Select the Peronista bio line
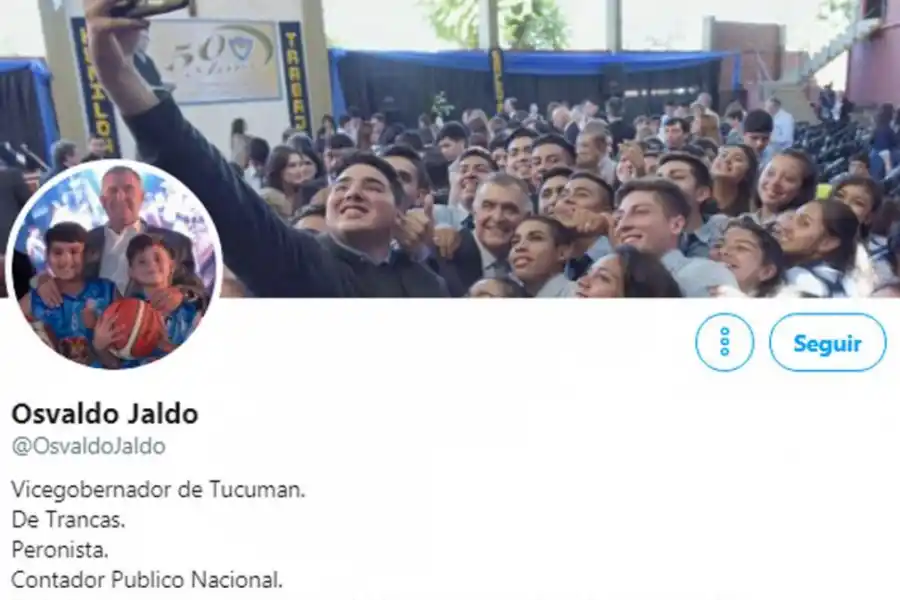The image size is (900, 600). coord(60,549)
